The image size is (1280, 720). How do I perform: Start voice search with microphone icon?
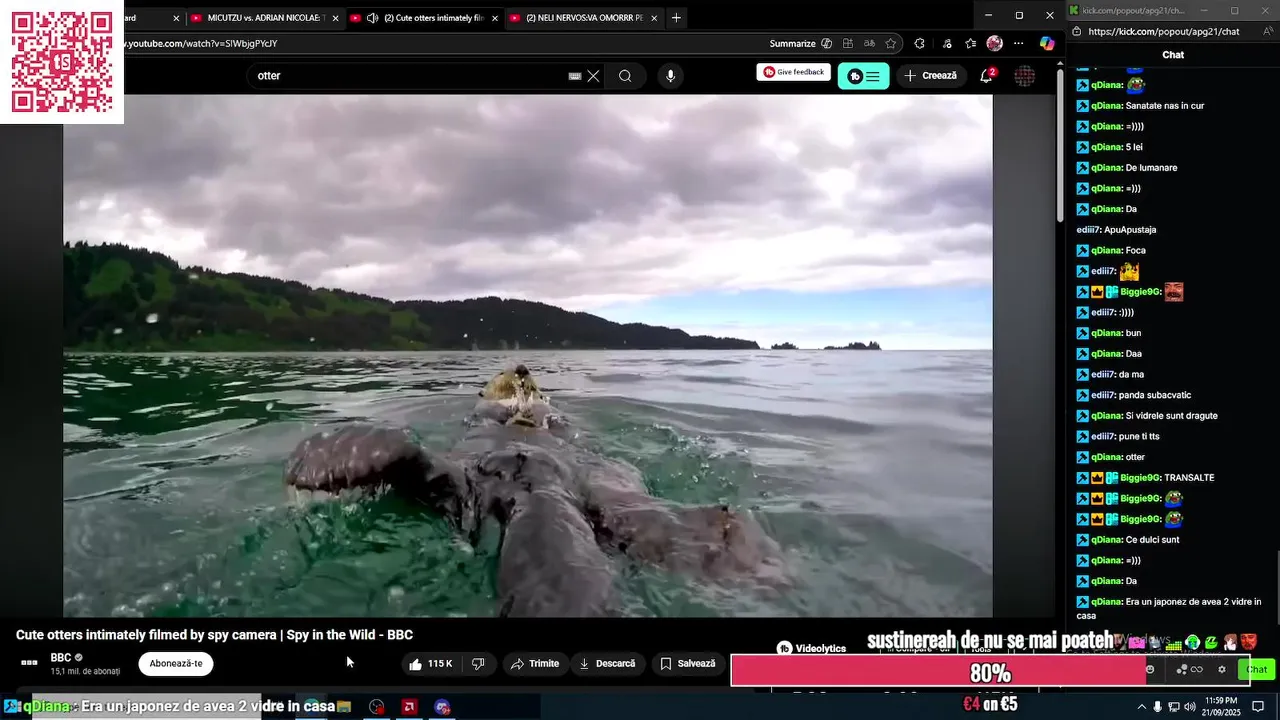670,76
